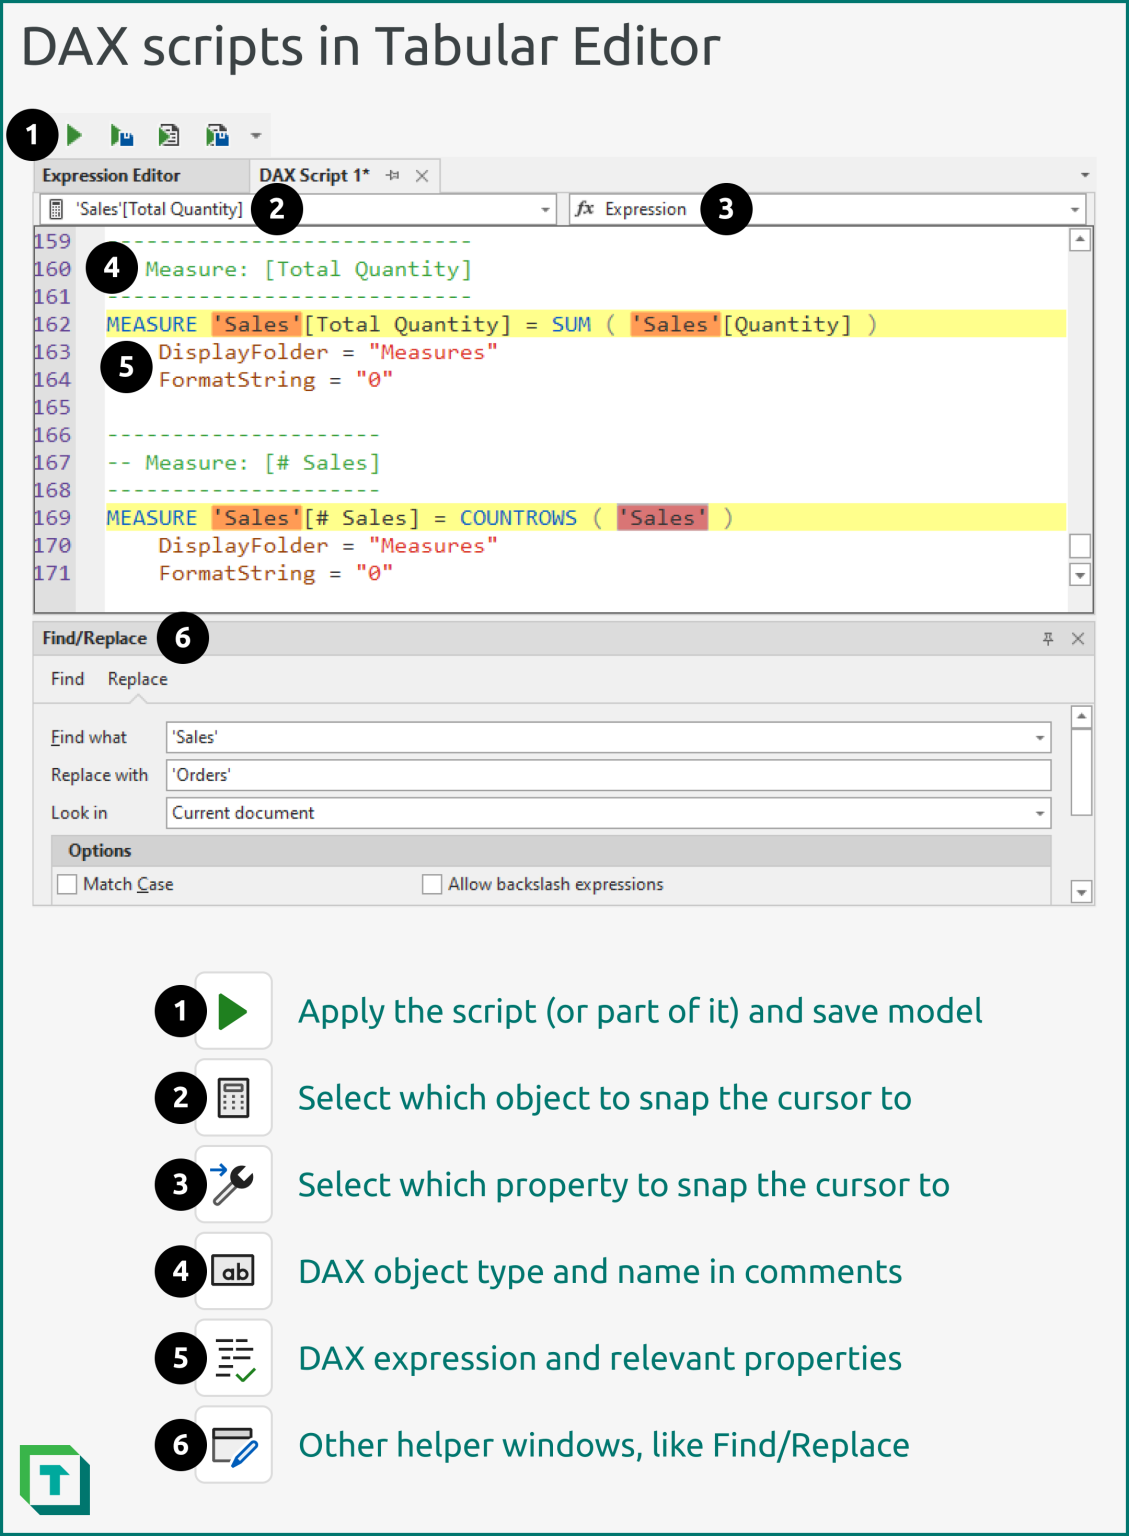Select the Replace tab
This screenshot has width=1129, height=1536.
[x=136, y=678]
